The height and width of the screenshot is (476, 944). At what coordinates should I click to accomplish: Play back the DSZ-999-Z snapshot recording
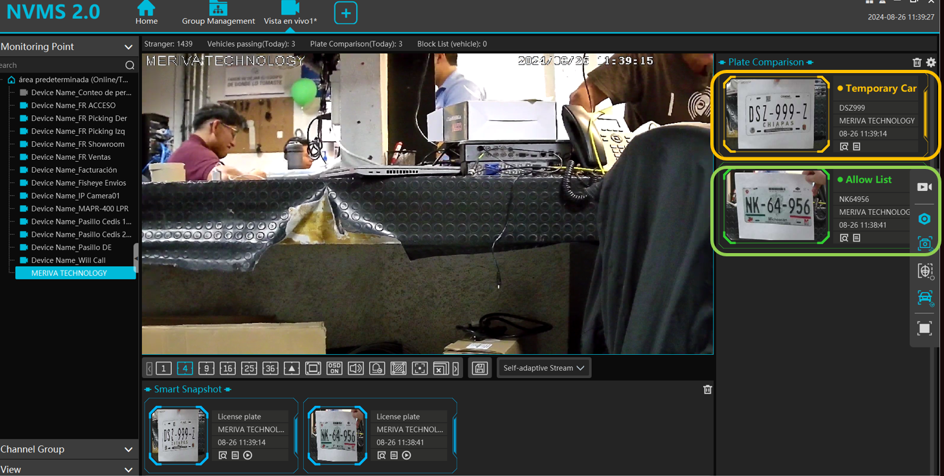[248, 455]
